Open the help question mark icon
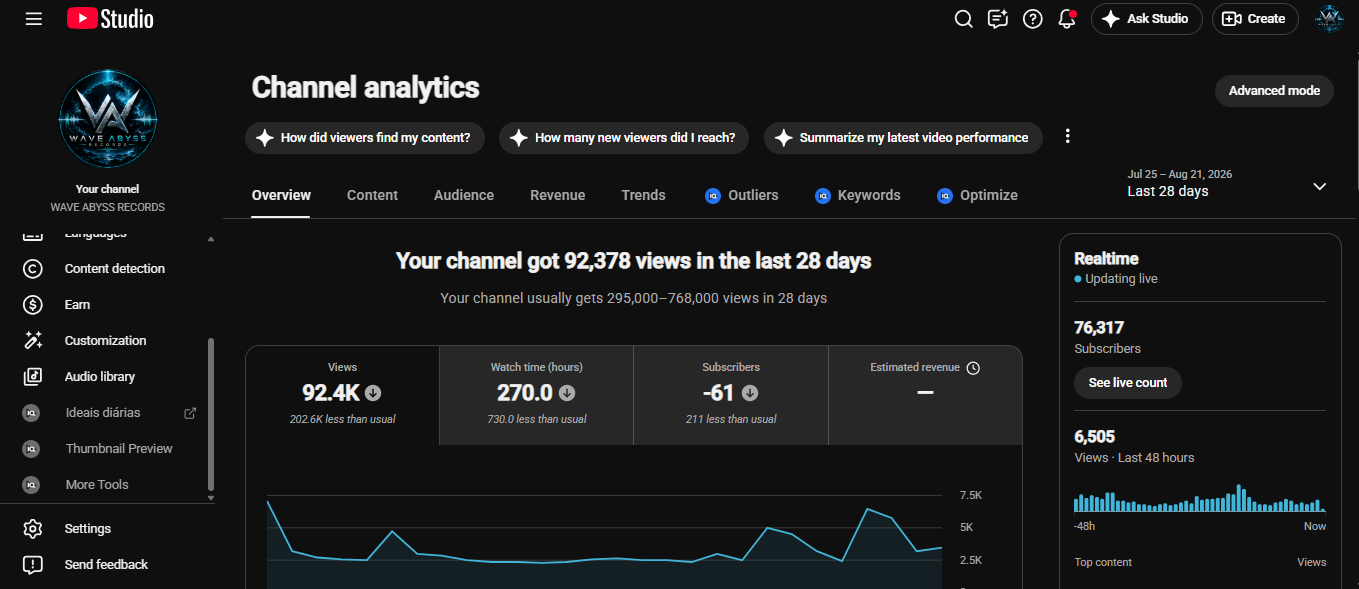The height and width of the screenshot is (589, 1359). 1032,19
